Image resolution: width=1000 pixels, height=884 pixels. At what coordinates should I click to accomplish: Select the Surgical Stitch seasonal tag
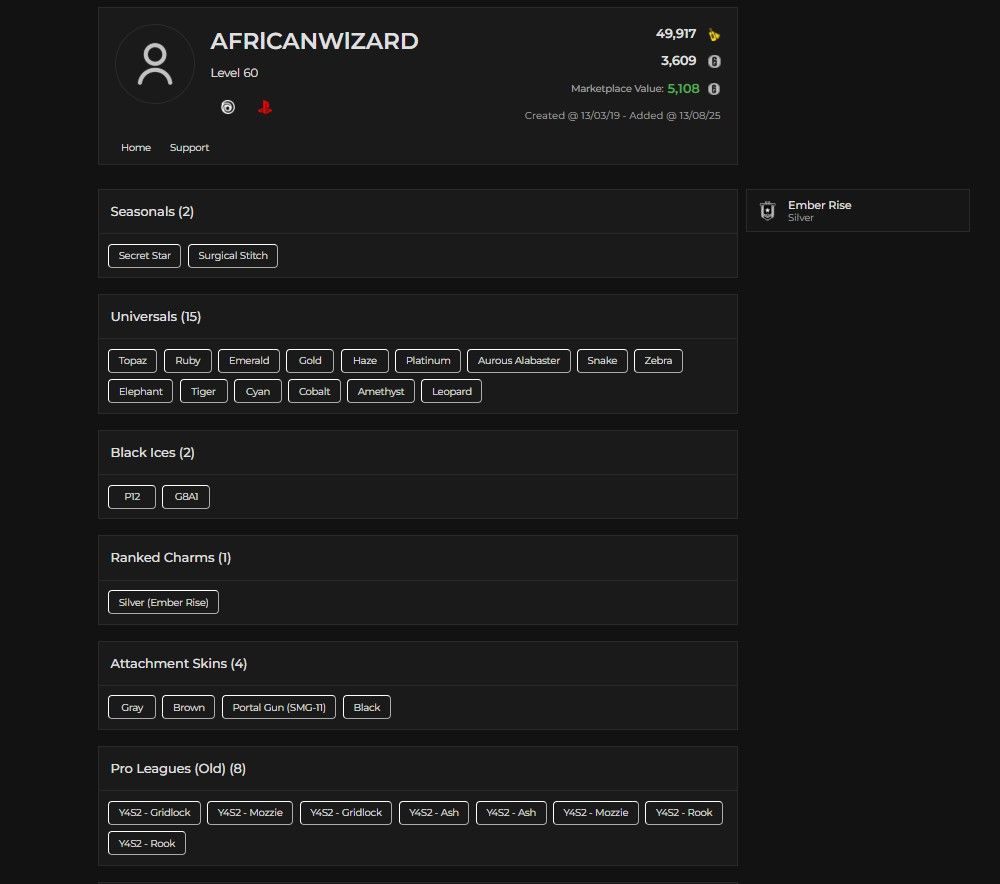coord(233,256)
